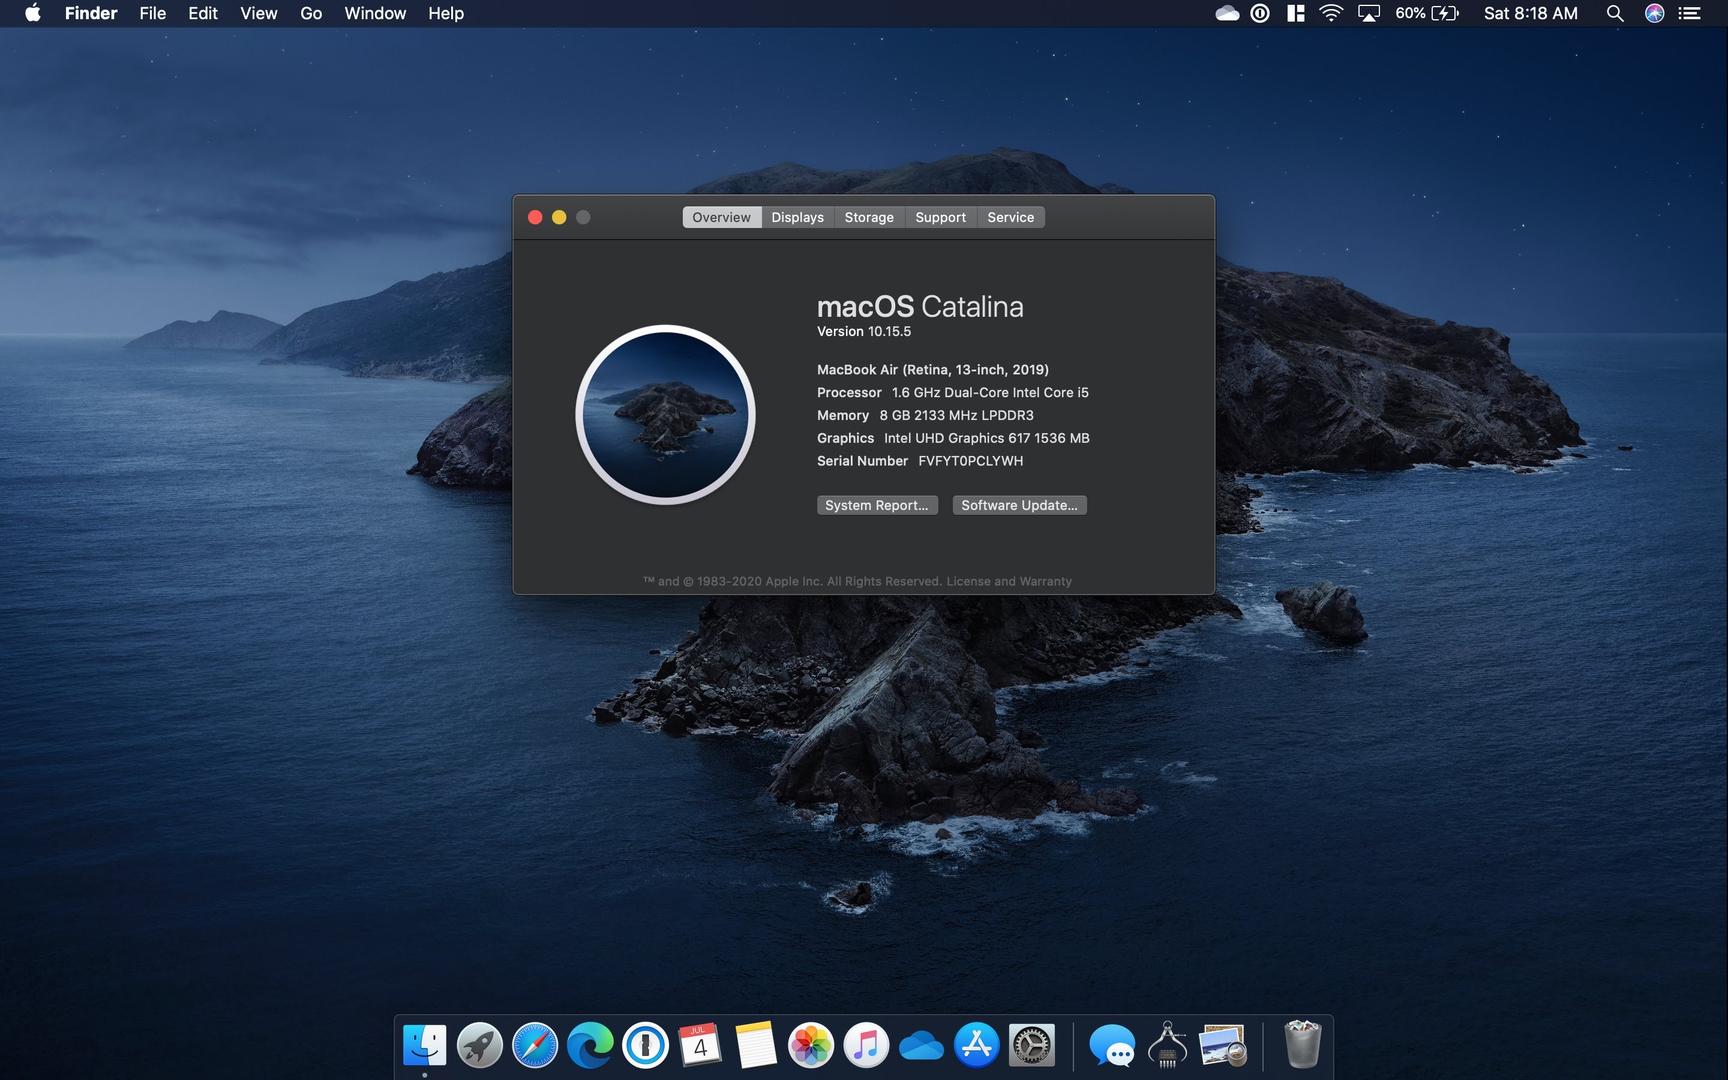
Task: Click OneDrive cloud icon in menu bar
Action: click(x=1227, y=13)
